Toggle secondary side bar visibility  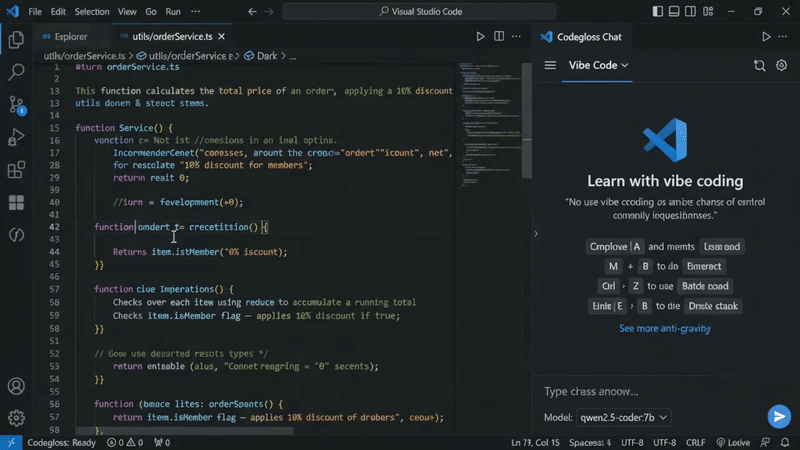690,11
